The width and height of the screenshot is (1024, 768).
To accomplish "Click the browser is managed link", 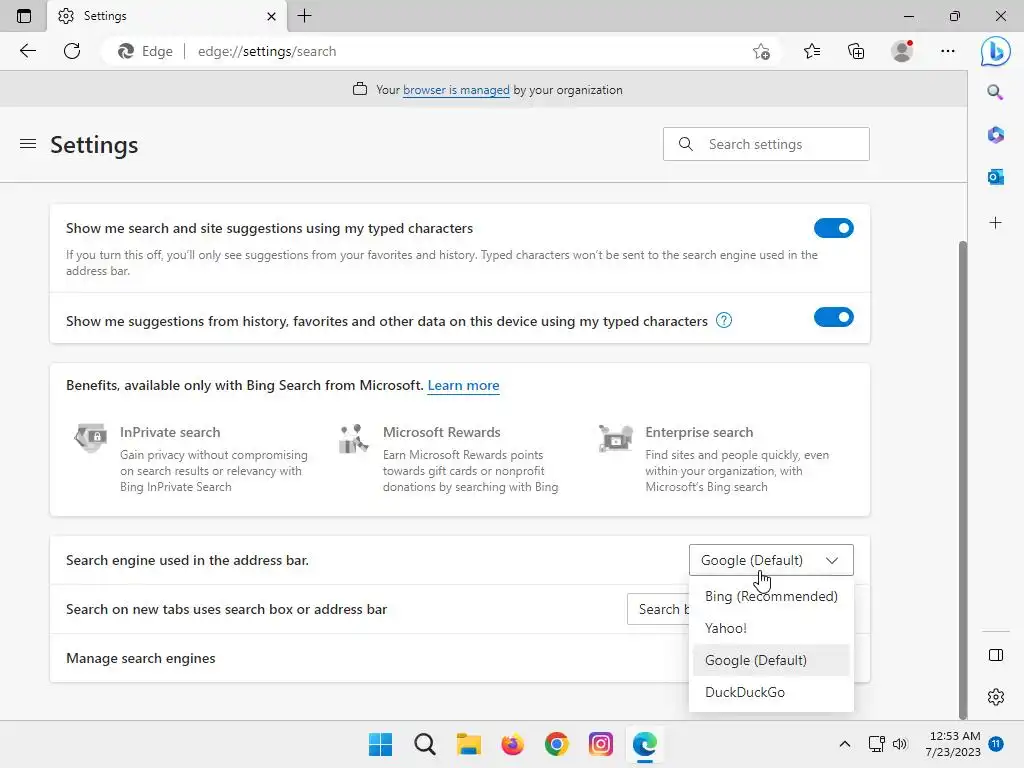I will click(456, 89).
